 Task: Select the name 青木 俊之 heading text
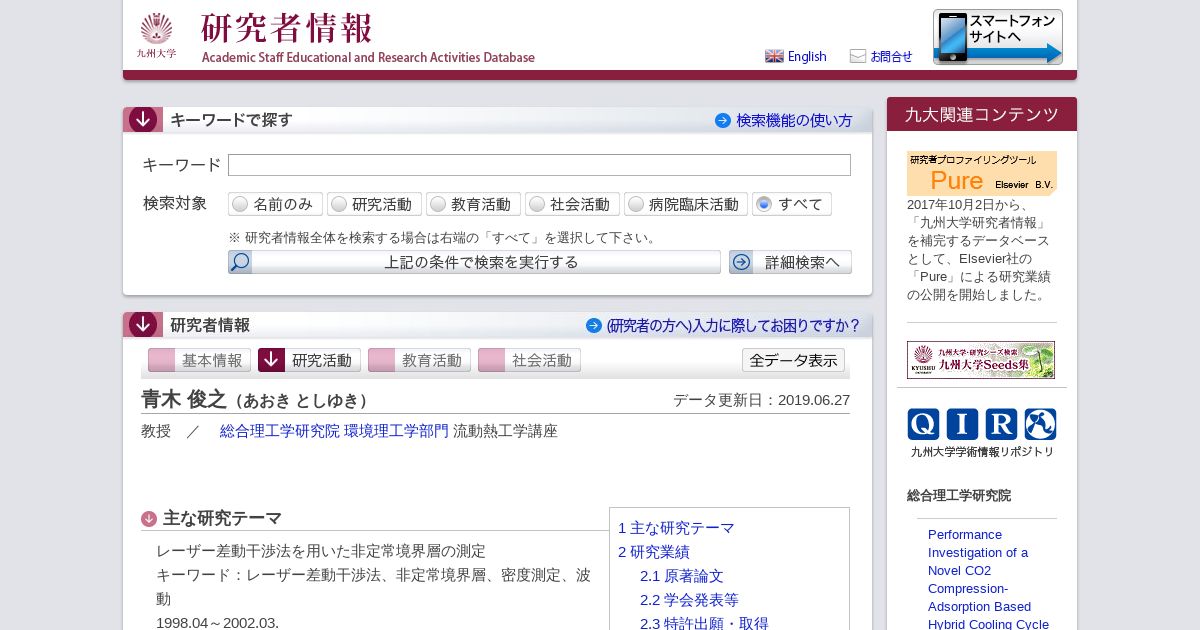[184, 399]
